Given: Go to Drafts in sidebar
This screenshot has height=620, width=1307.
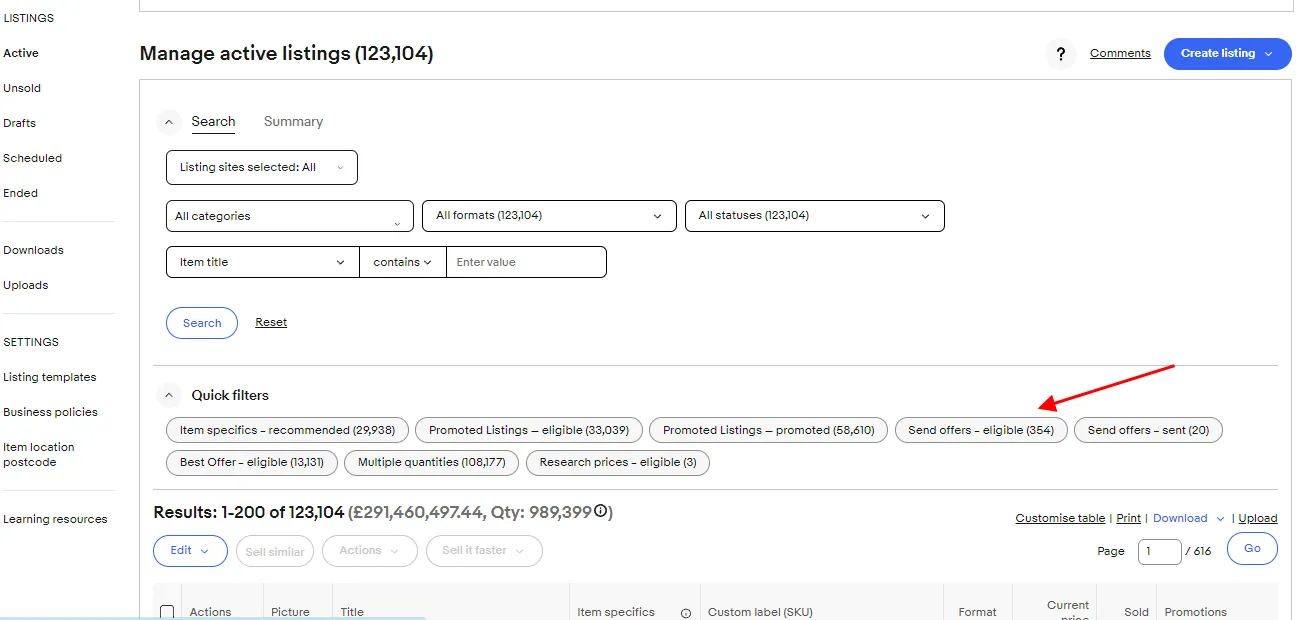Looking at the screenshot, I should click(x=20, y=123).
